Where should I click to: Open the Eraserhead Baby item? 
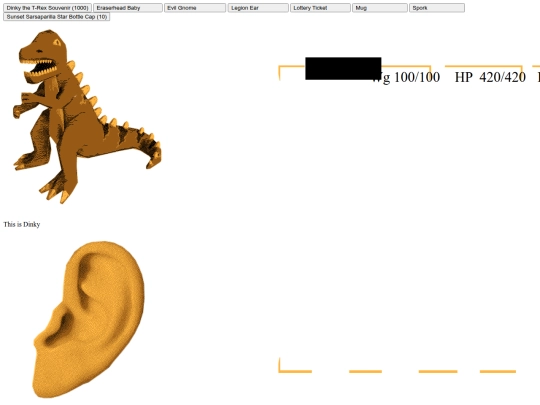[x=128, y=8]
